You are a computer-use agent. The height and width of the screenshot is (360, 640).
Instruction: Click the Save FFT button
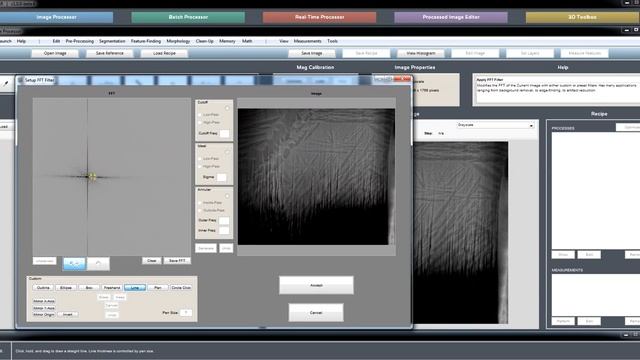point(177,260)
